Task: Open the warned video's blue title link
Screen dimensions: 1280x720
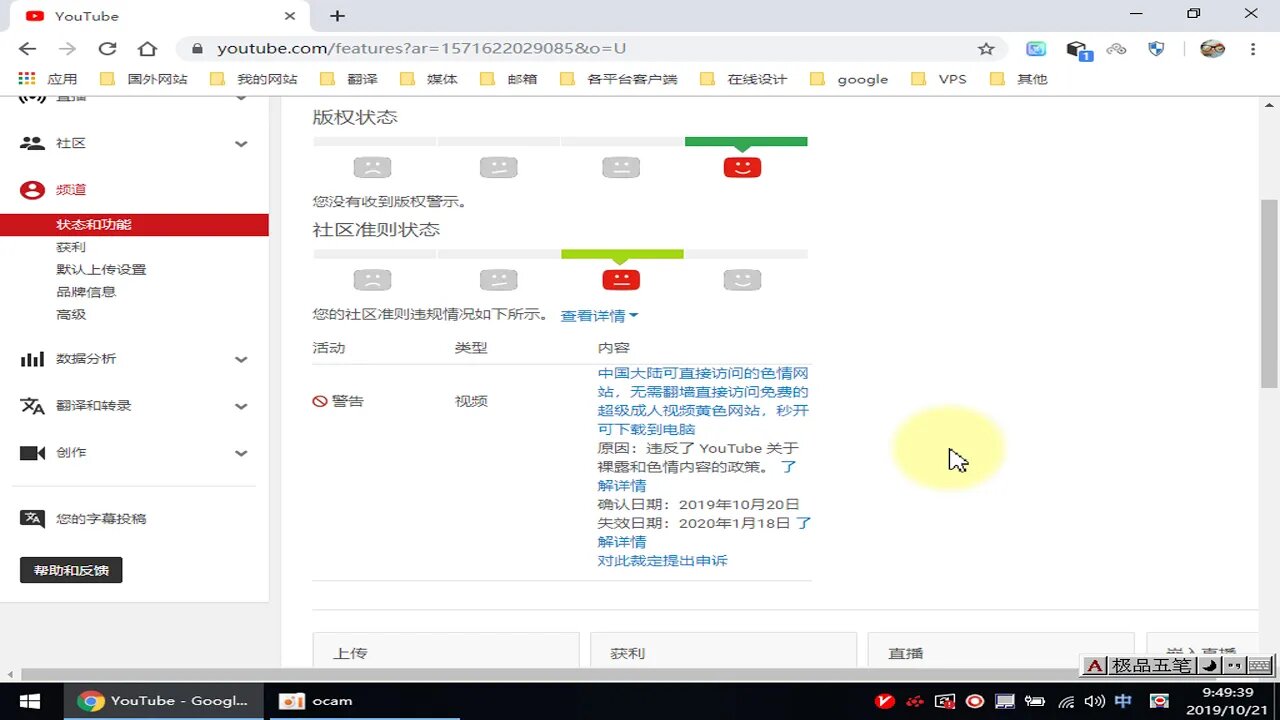Action: 703,401
